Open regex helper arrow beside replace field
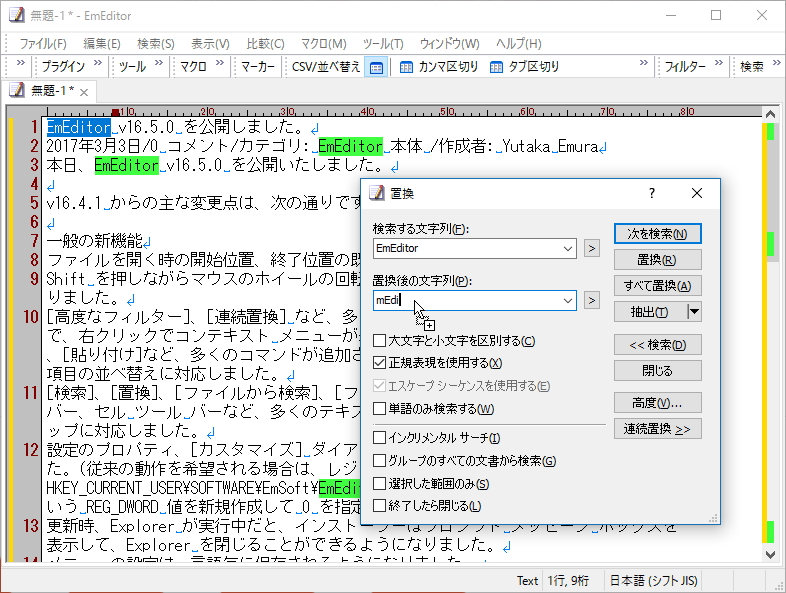The height and width of the screenshot is (593, 786). [x=592, y=300]
